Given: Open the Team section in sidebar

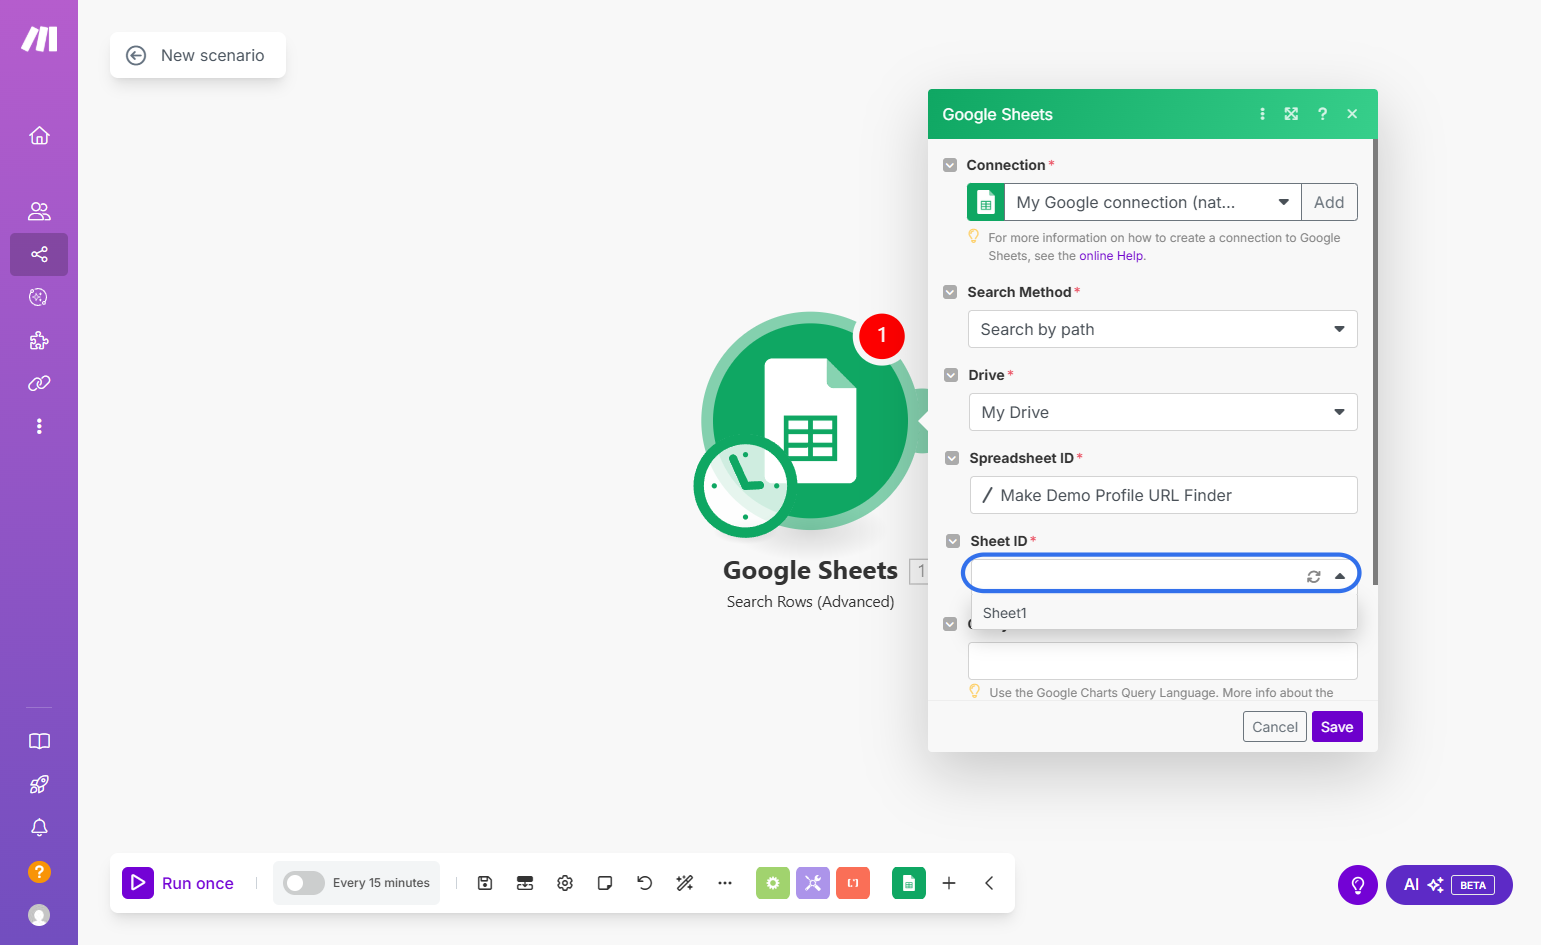Looking at the screenshot, I should (39, 211).
